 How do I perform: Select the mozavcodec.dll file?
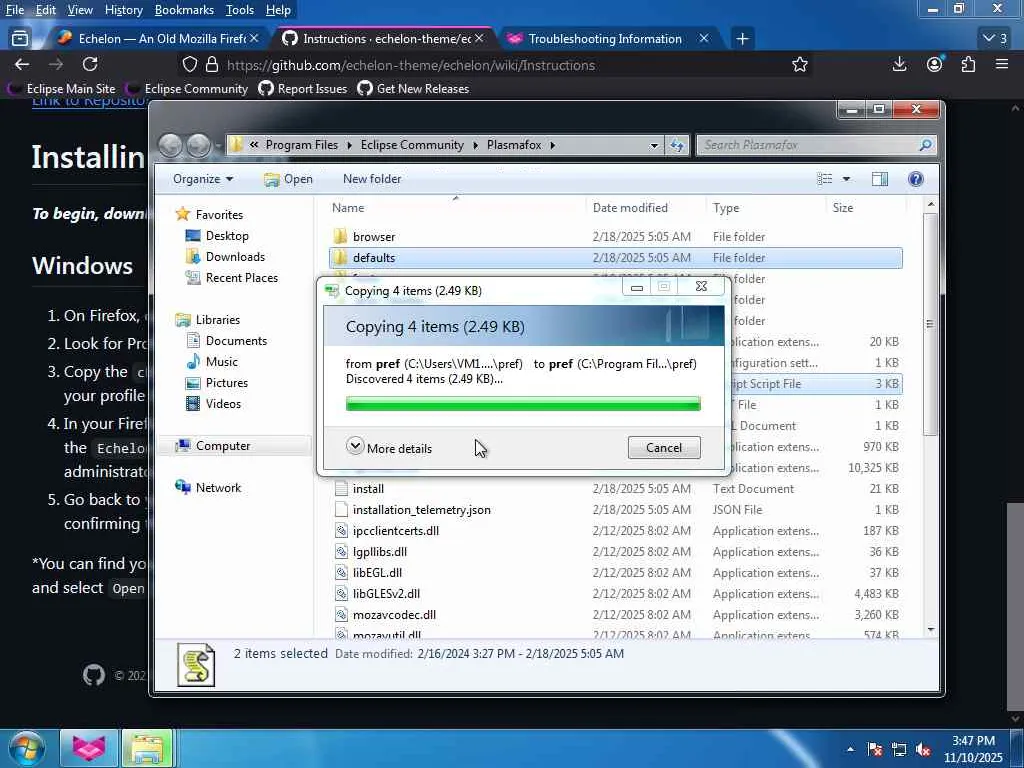tap(615, 615)
